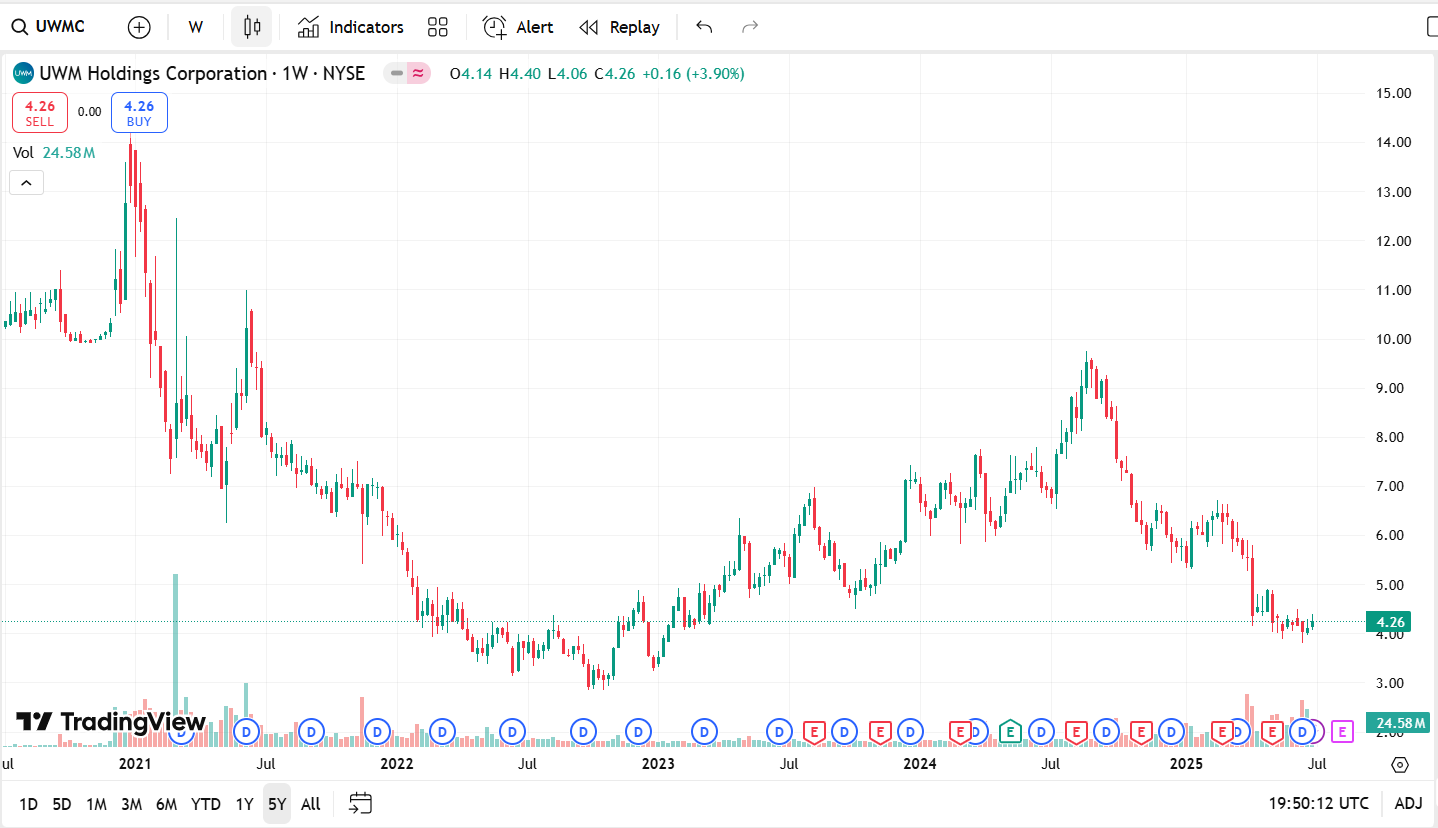
Task: Click the layout selector at top right
Action: tap(1431, 27)
